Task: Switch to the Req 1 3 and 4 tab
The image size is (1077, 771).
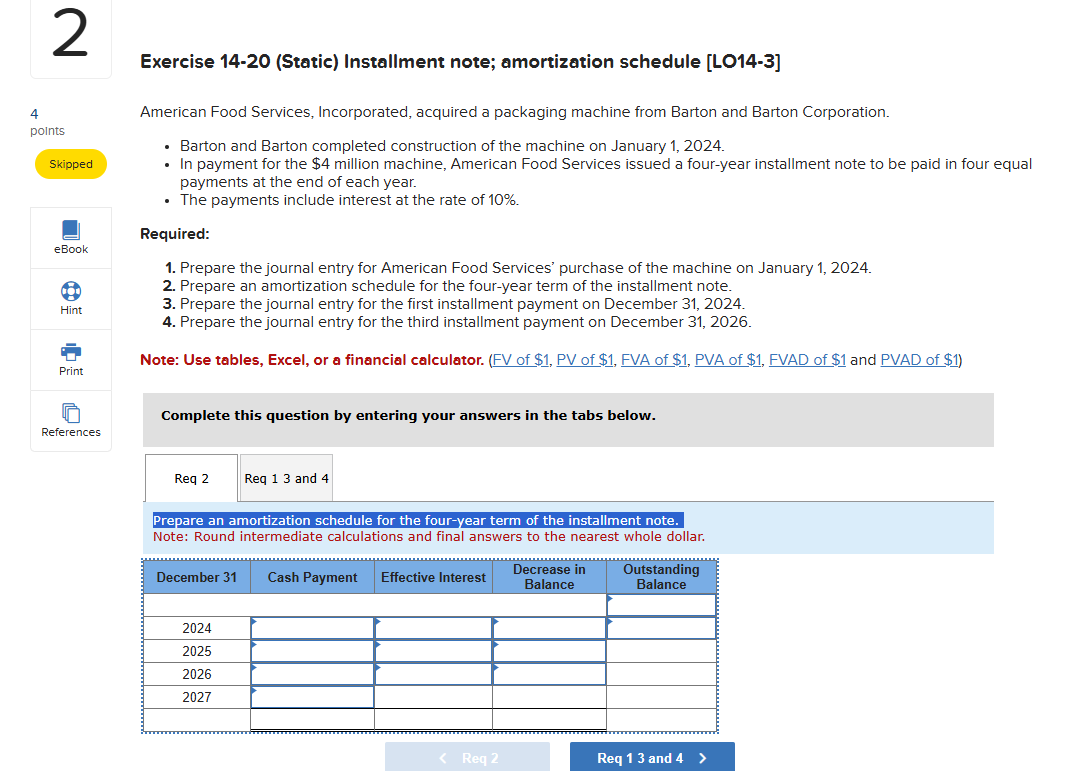Action: pos(286,477)
